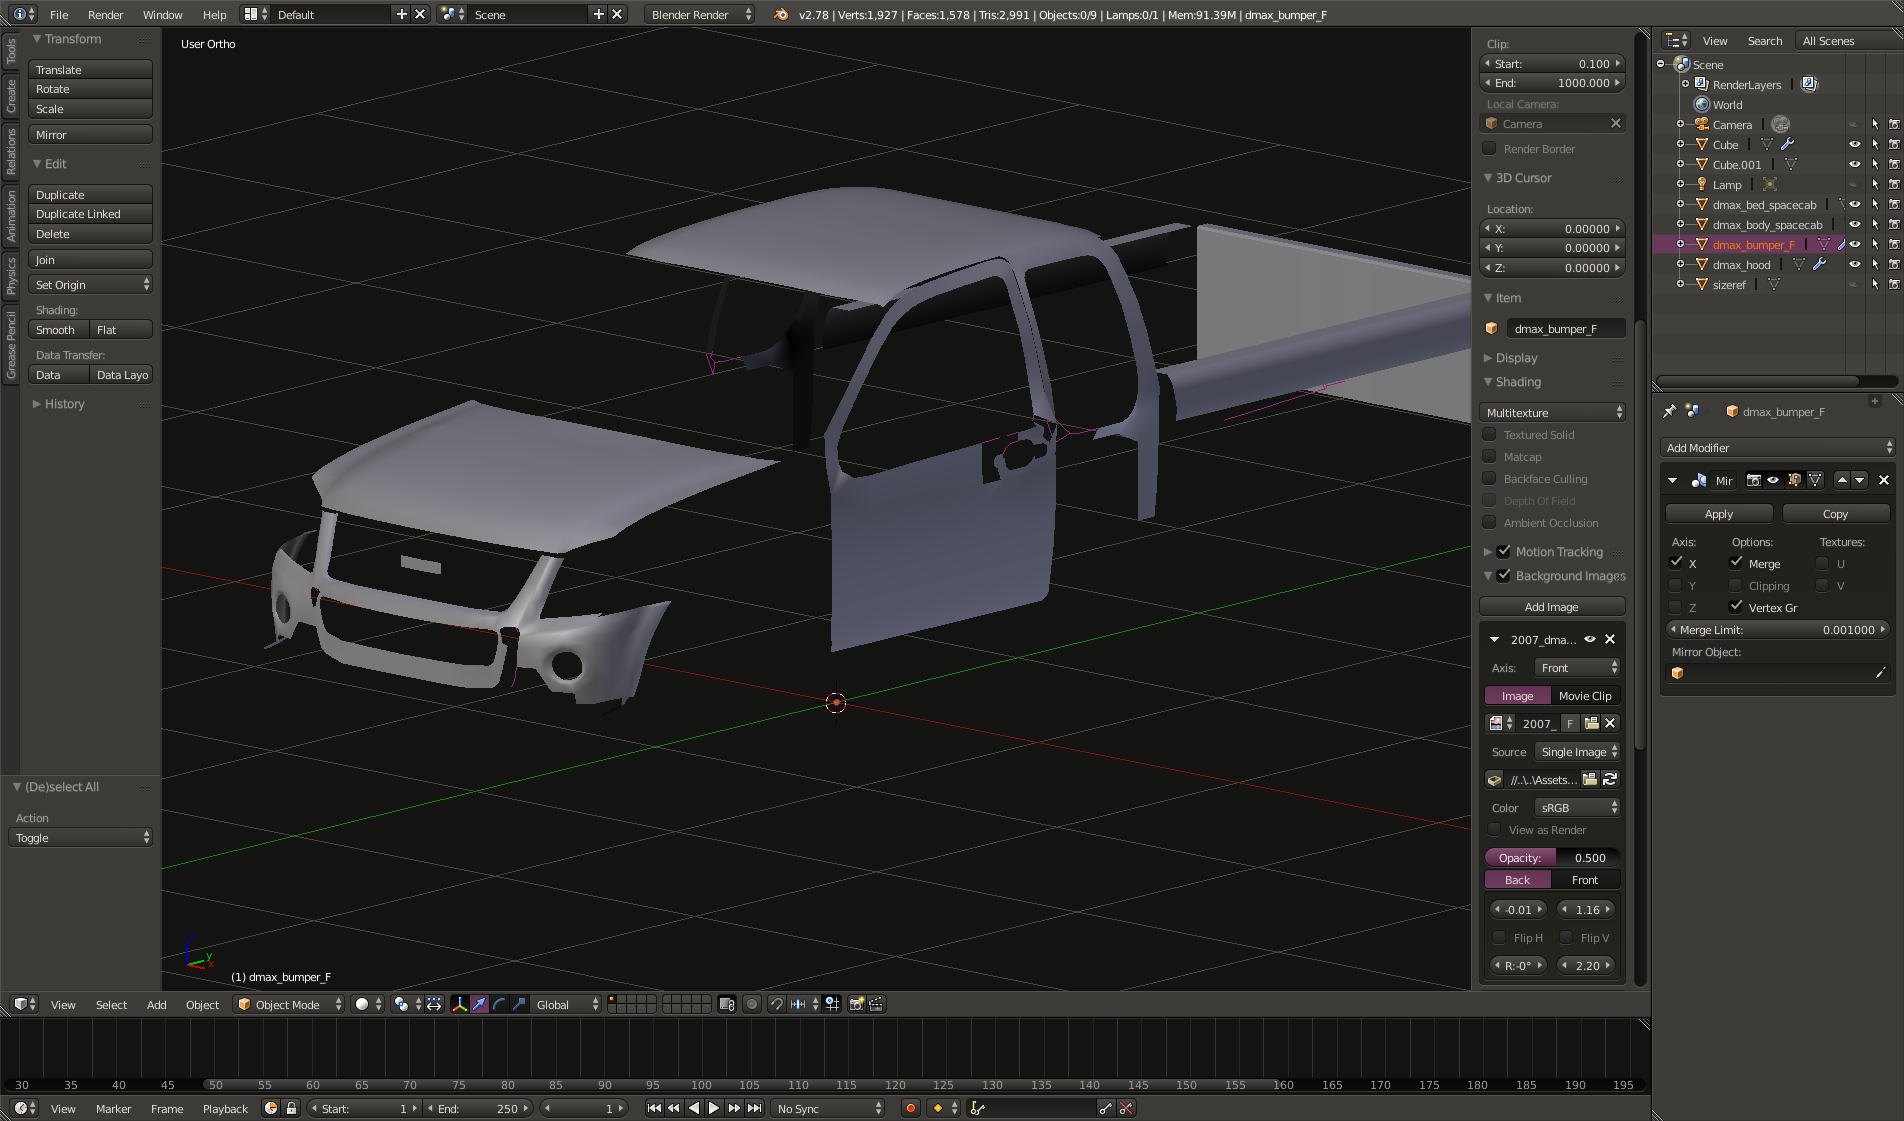
Task: Uncheck the Background Images checkbox
Action: 1504,575
